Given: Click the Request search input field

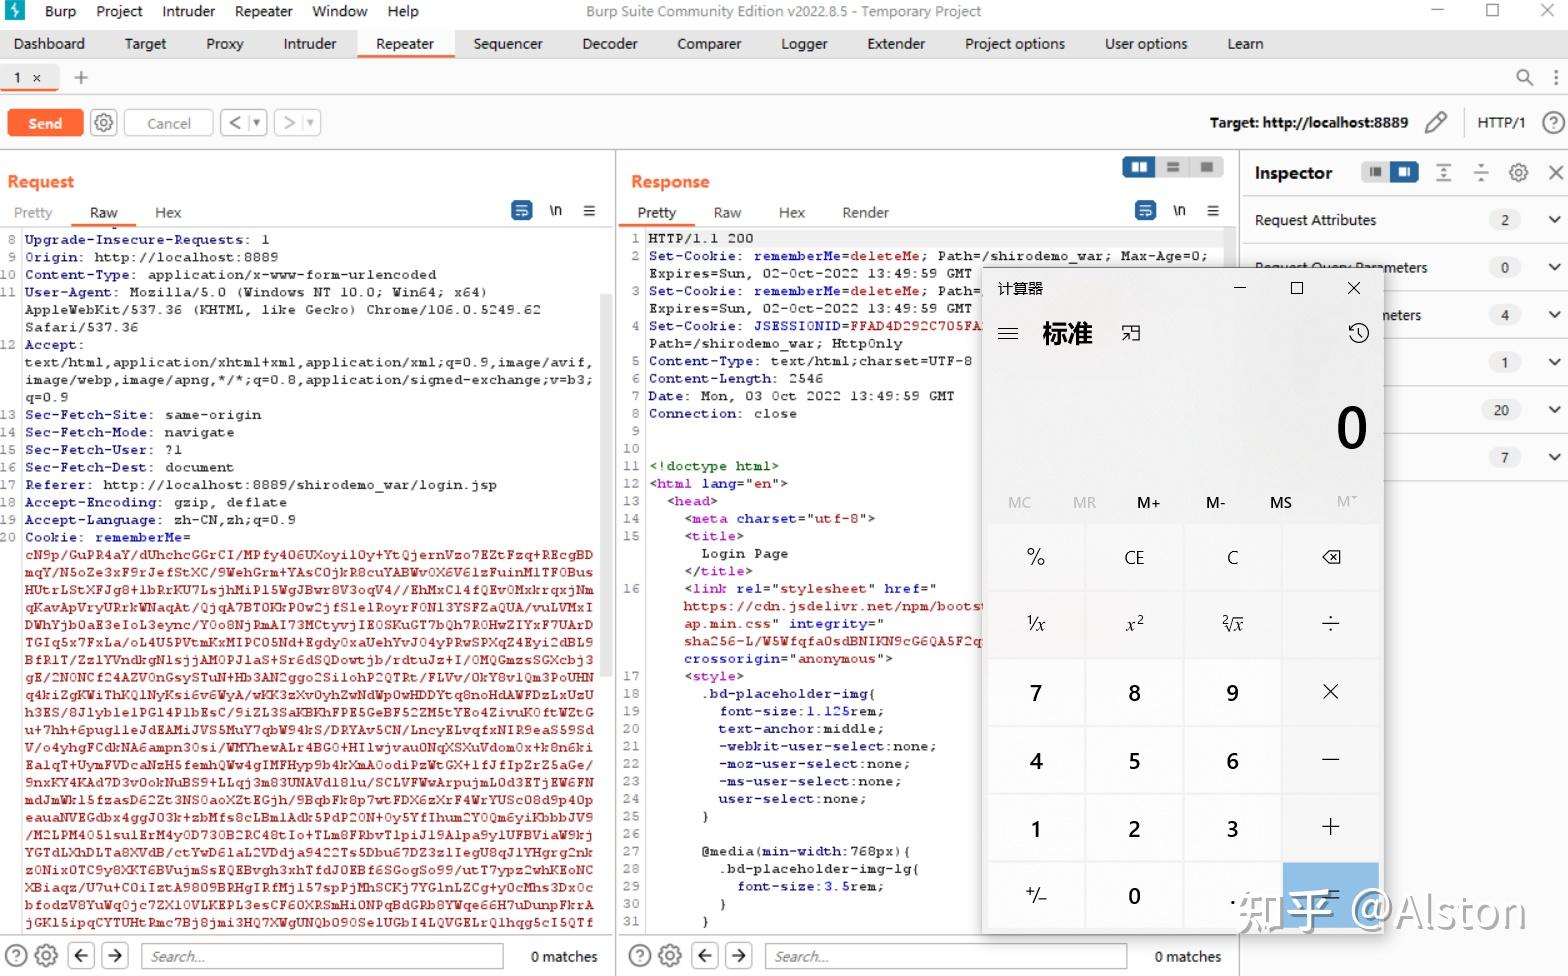Looking at the screenshot, I should [x=322, y=956].
